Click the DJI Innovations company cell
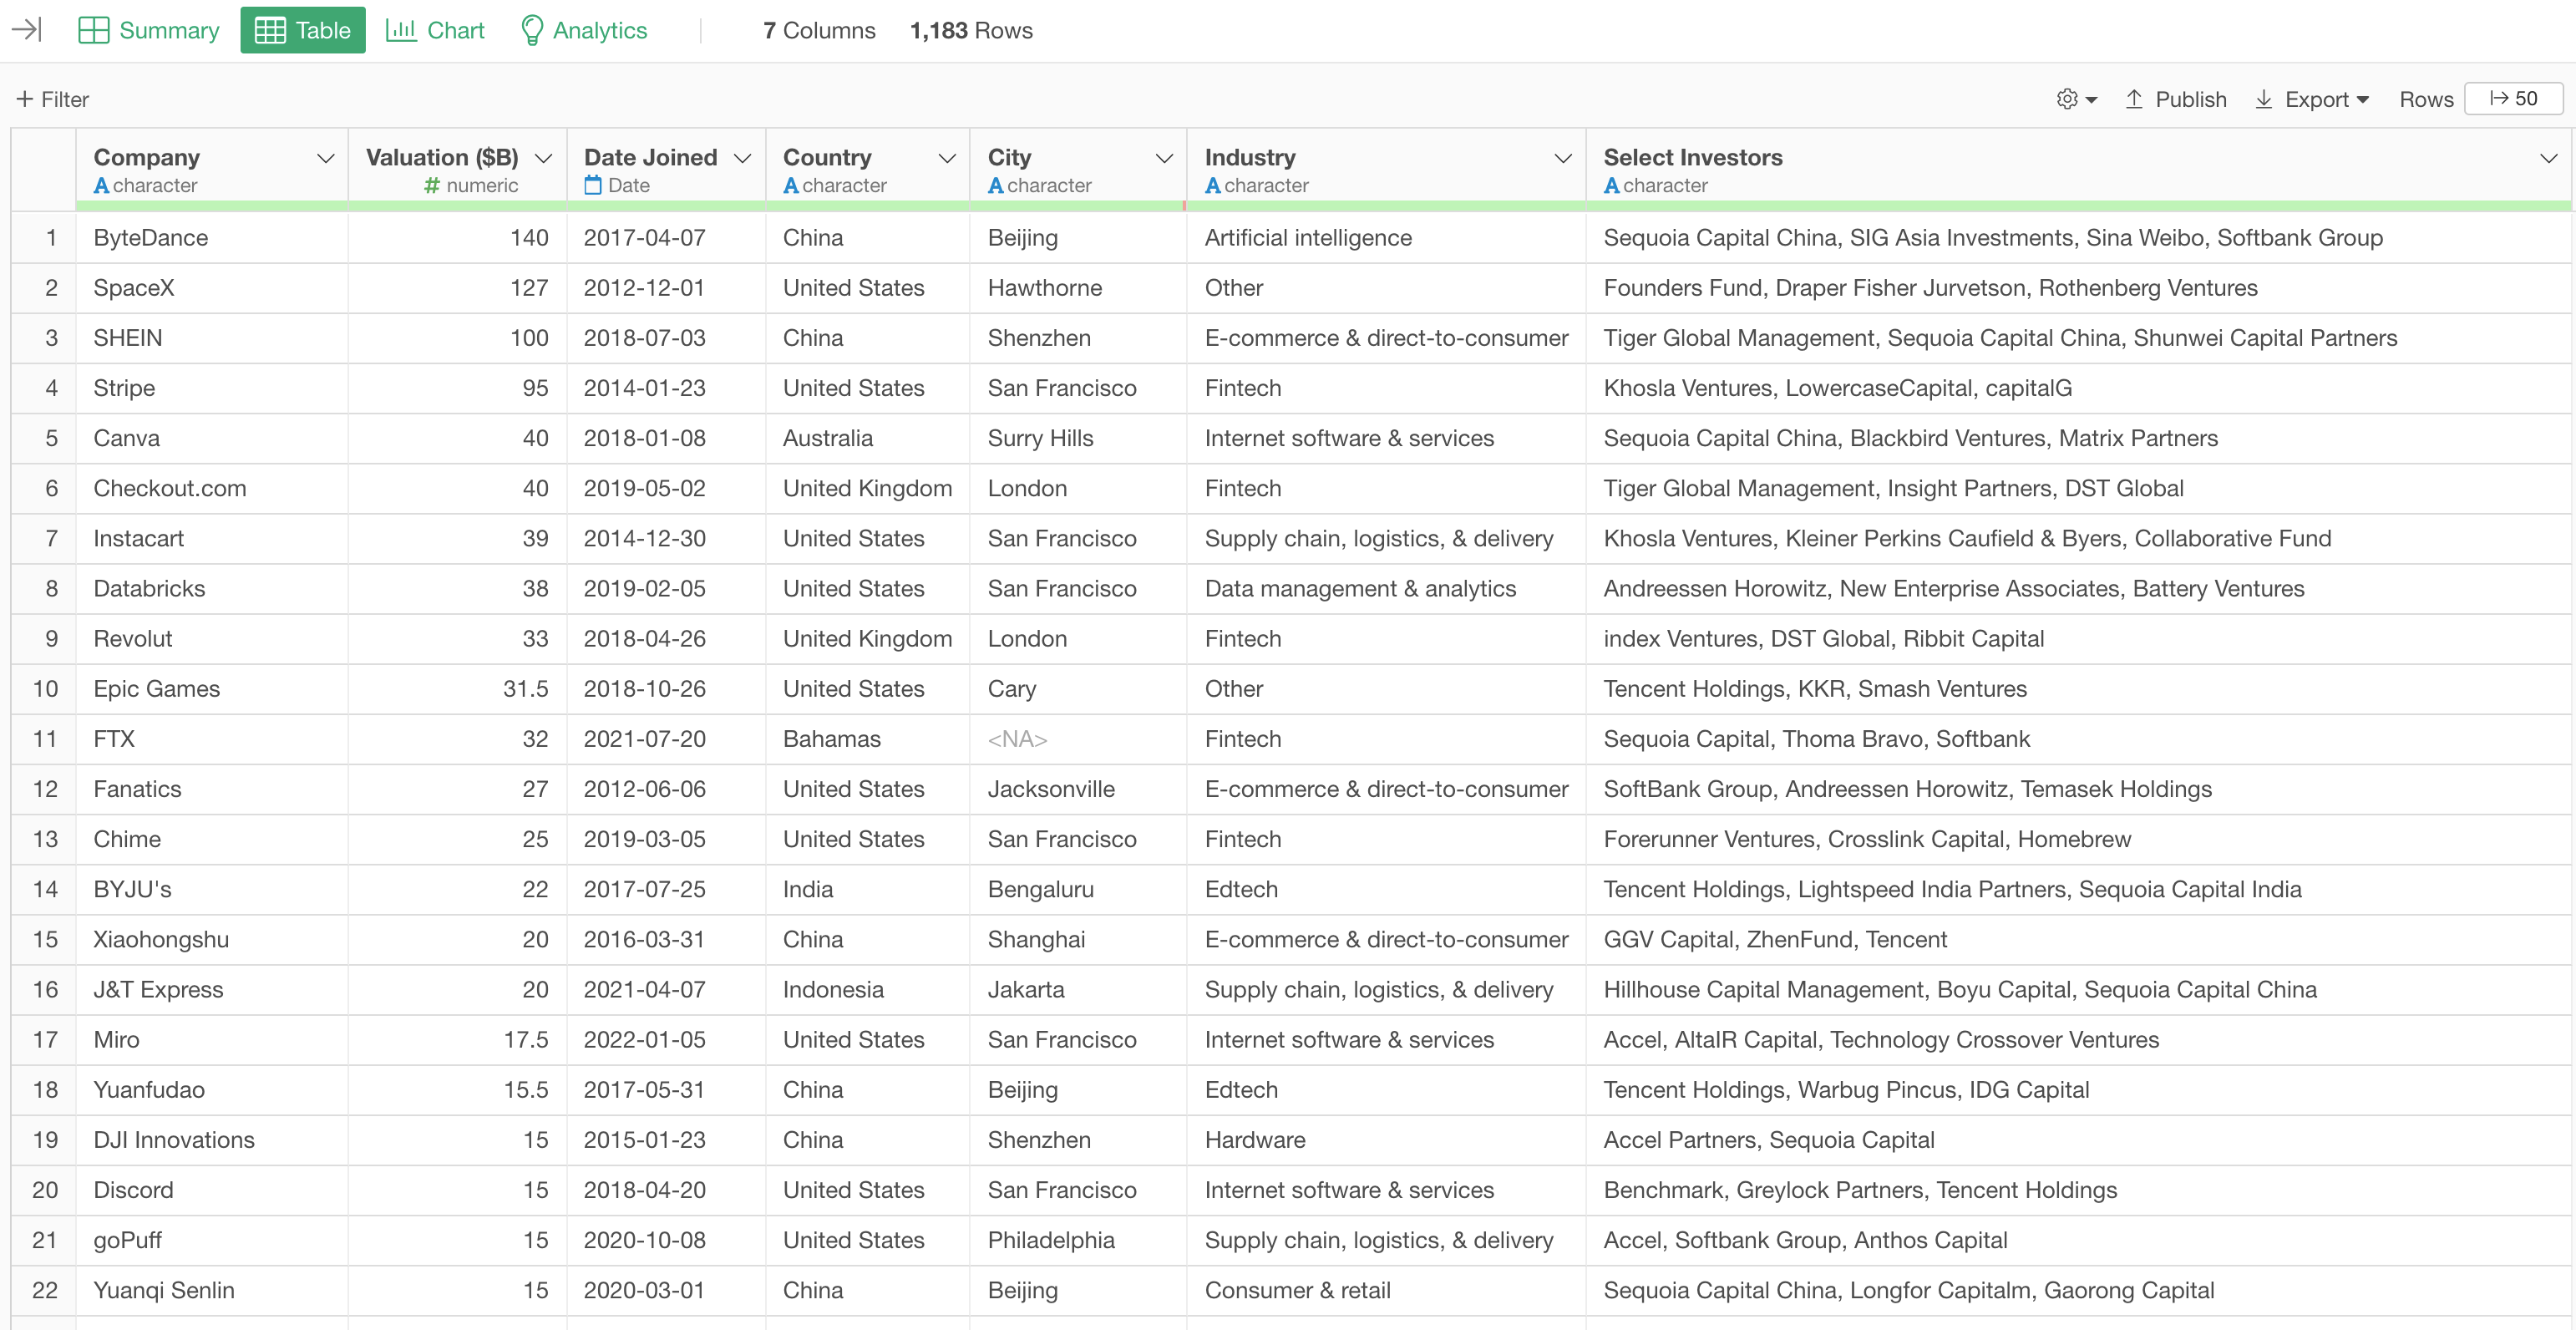The height and width of the screenshot is (1330, 2576). [212, 1139]
